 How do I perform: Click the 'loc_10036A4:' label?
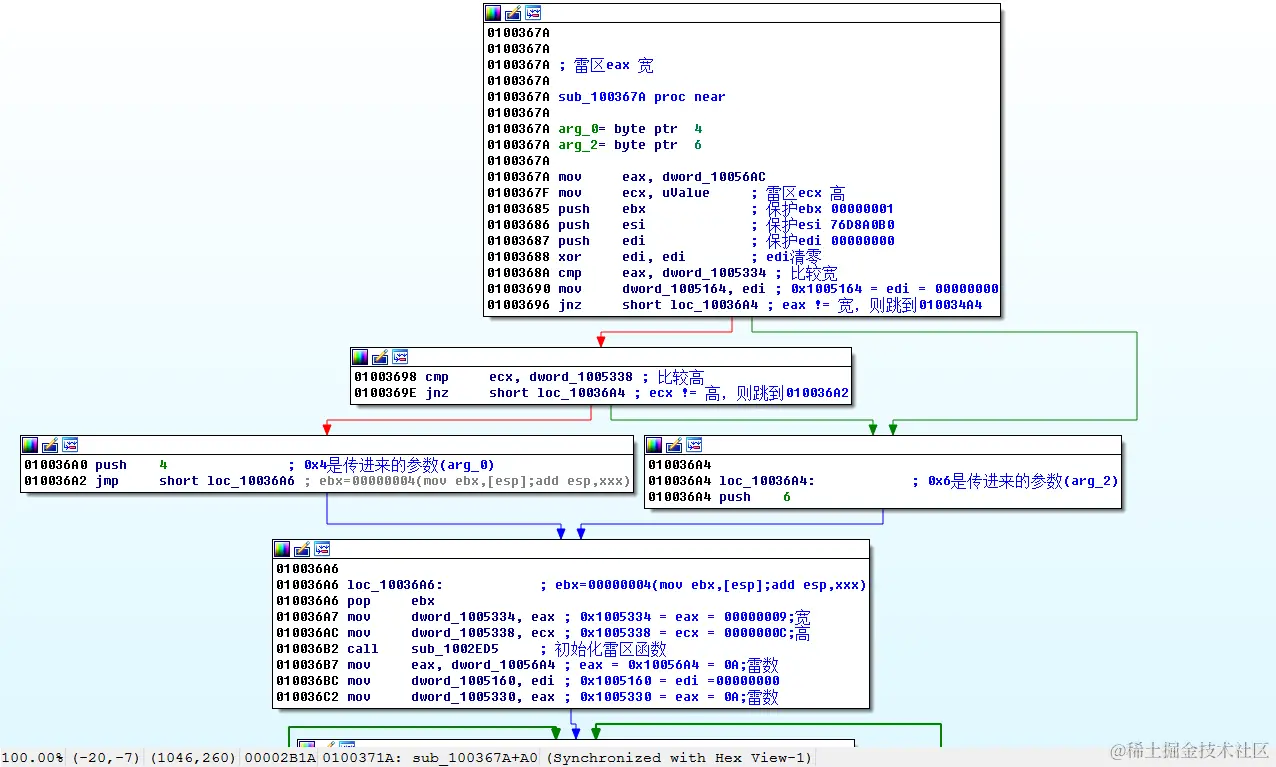point(767,481)
